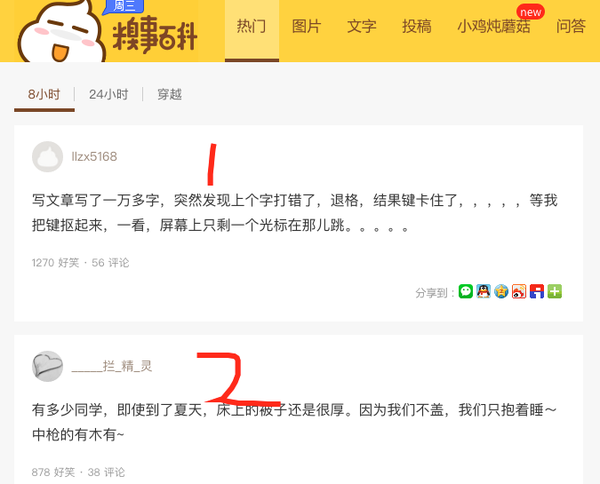Switch to the 热门 tab
Image resolution: width=600 pixels, height=484 pixels.
(251, 27)
